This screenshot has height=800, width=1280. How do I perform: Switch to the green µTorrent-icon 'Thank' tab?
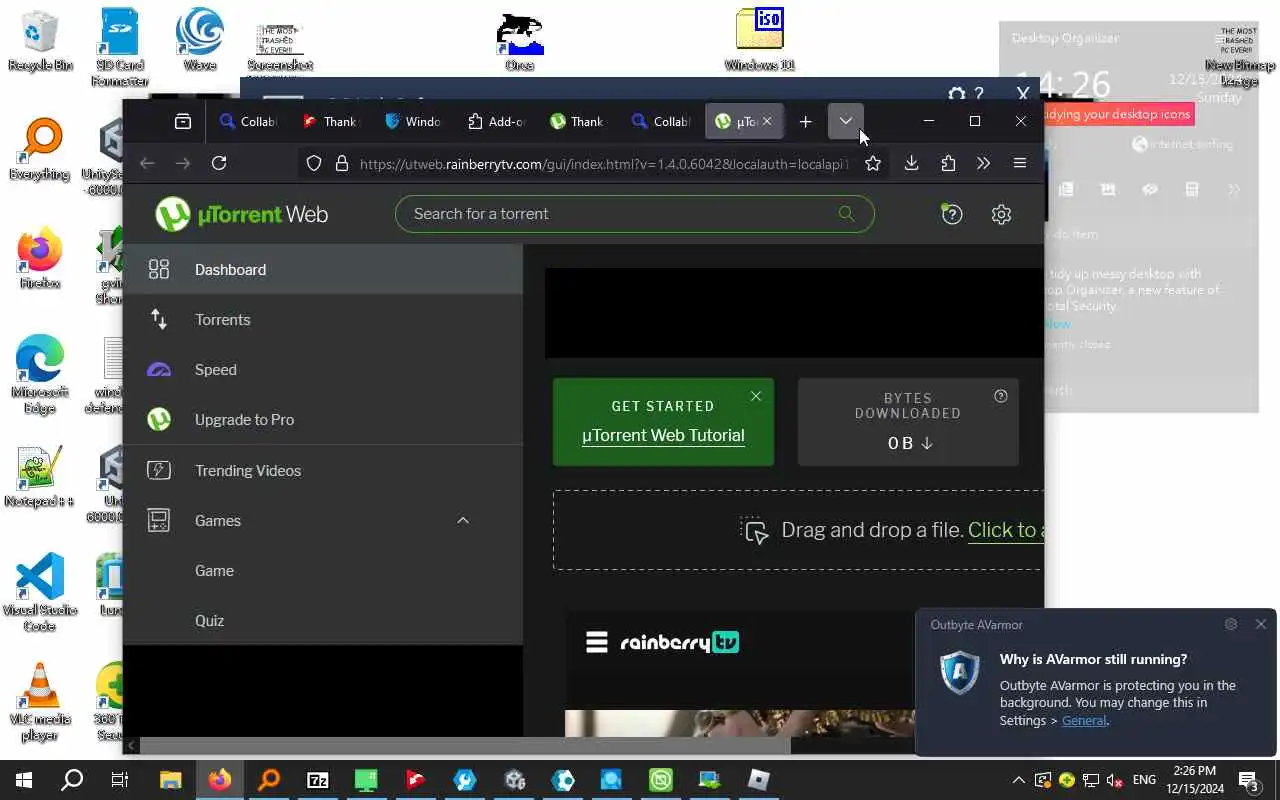(x=579, y=121)
